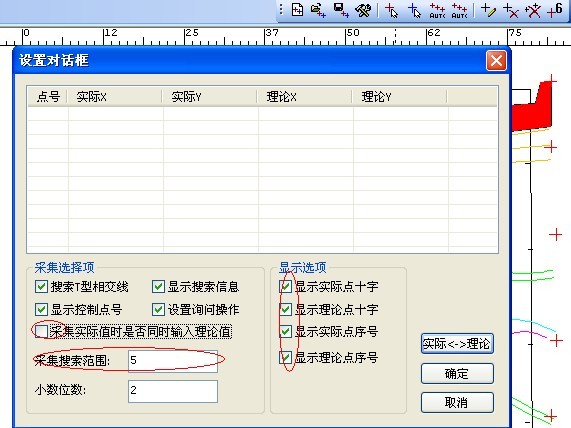Viewport: 571px width, 428px height.
Task: Click the new points file icon
Action: pos(298,10)
